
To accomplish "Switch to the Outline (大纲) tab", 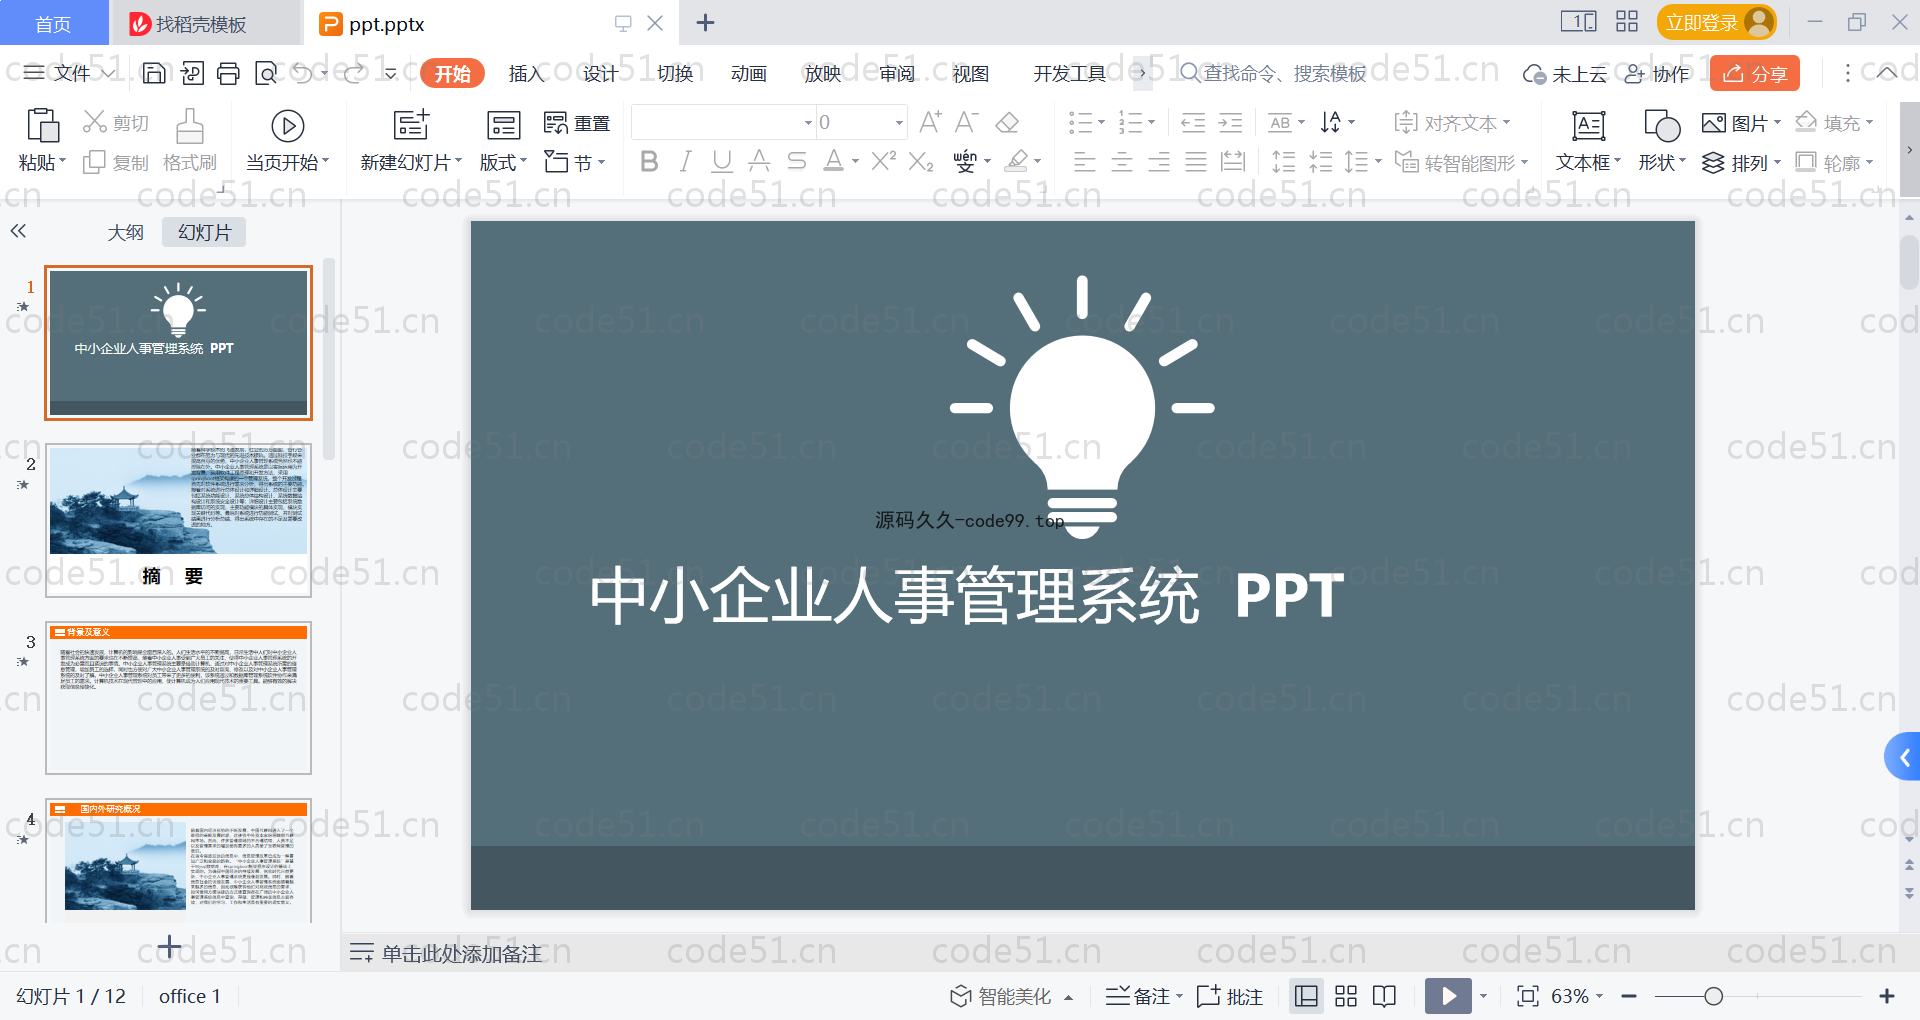I will (126, 232).
